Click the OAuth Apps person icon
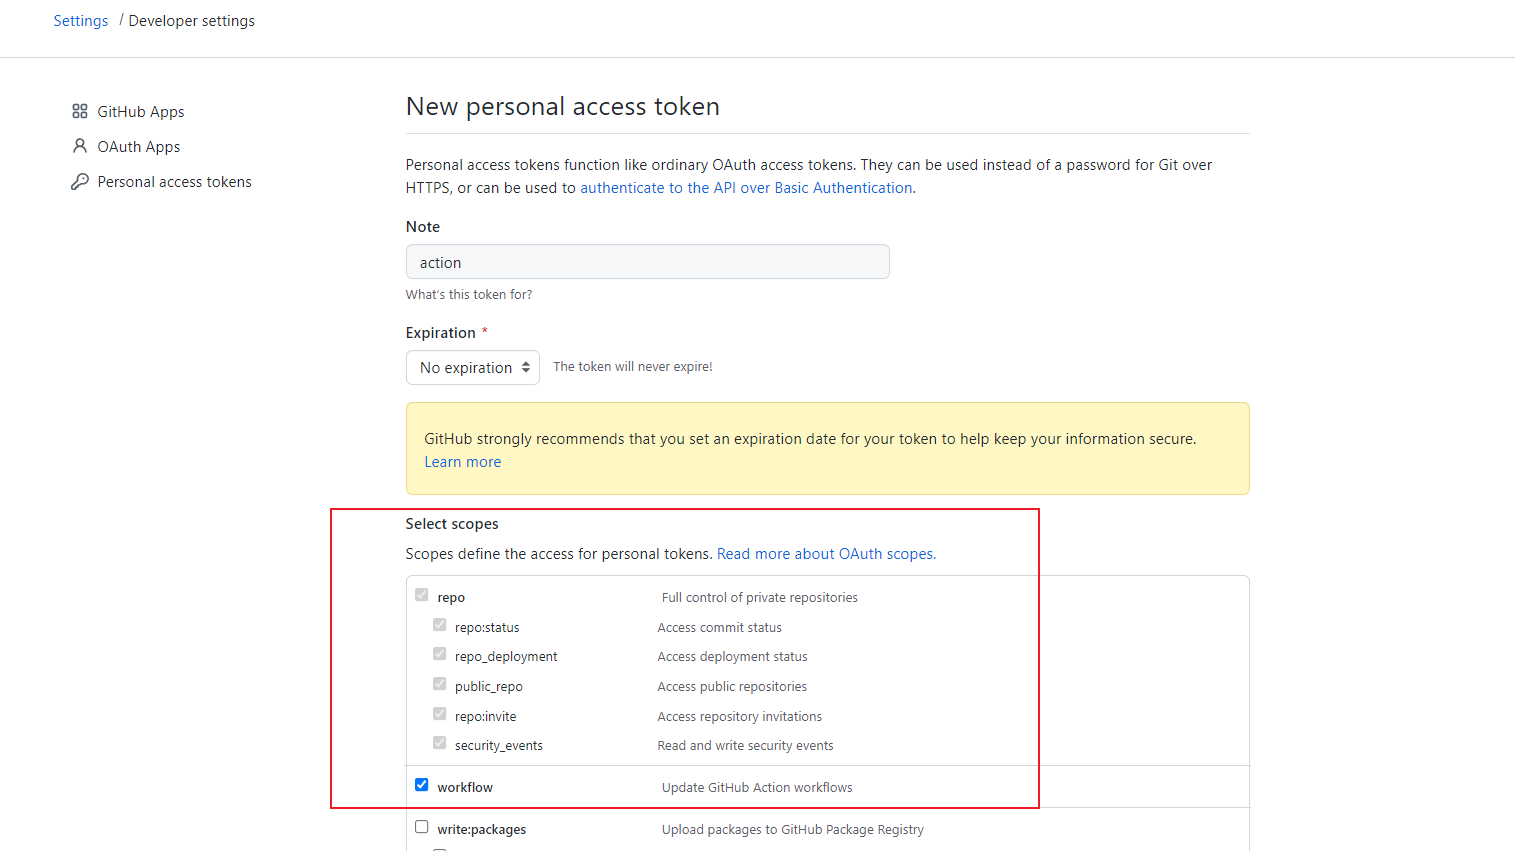The width and height of the screenshot is (1515, 851). click(x=80, y=146)
